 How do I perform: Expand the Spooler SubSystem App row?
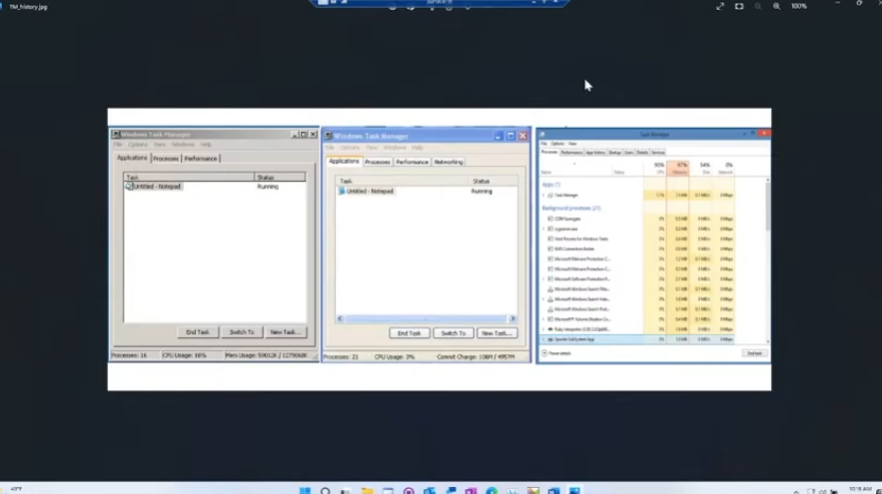543,340
